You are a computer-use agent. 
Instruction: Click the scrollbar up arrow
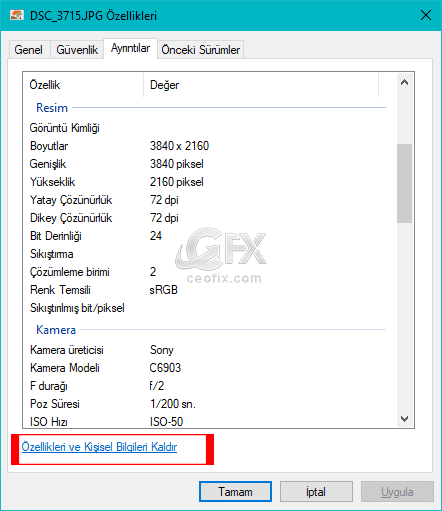404,82
